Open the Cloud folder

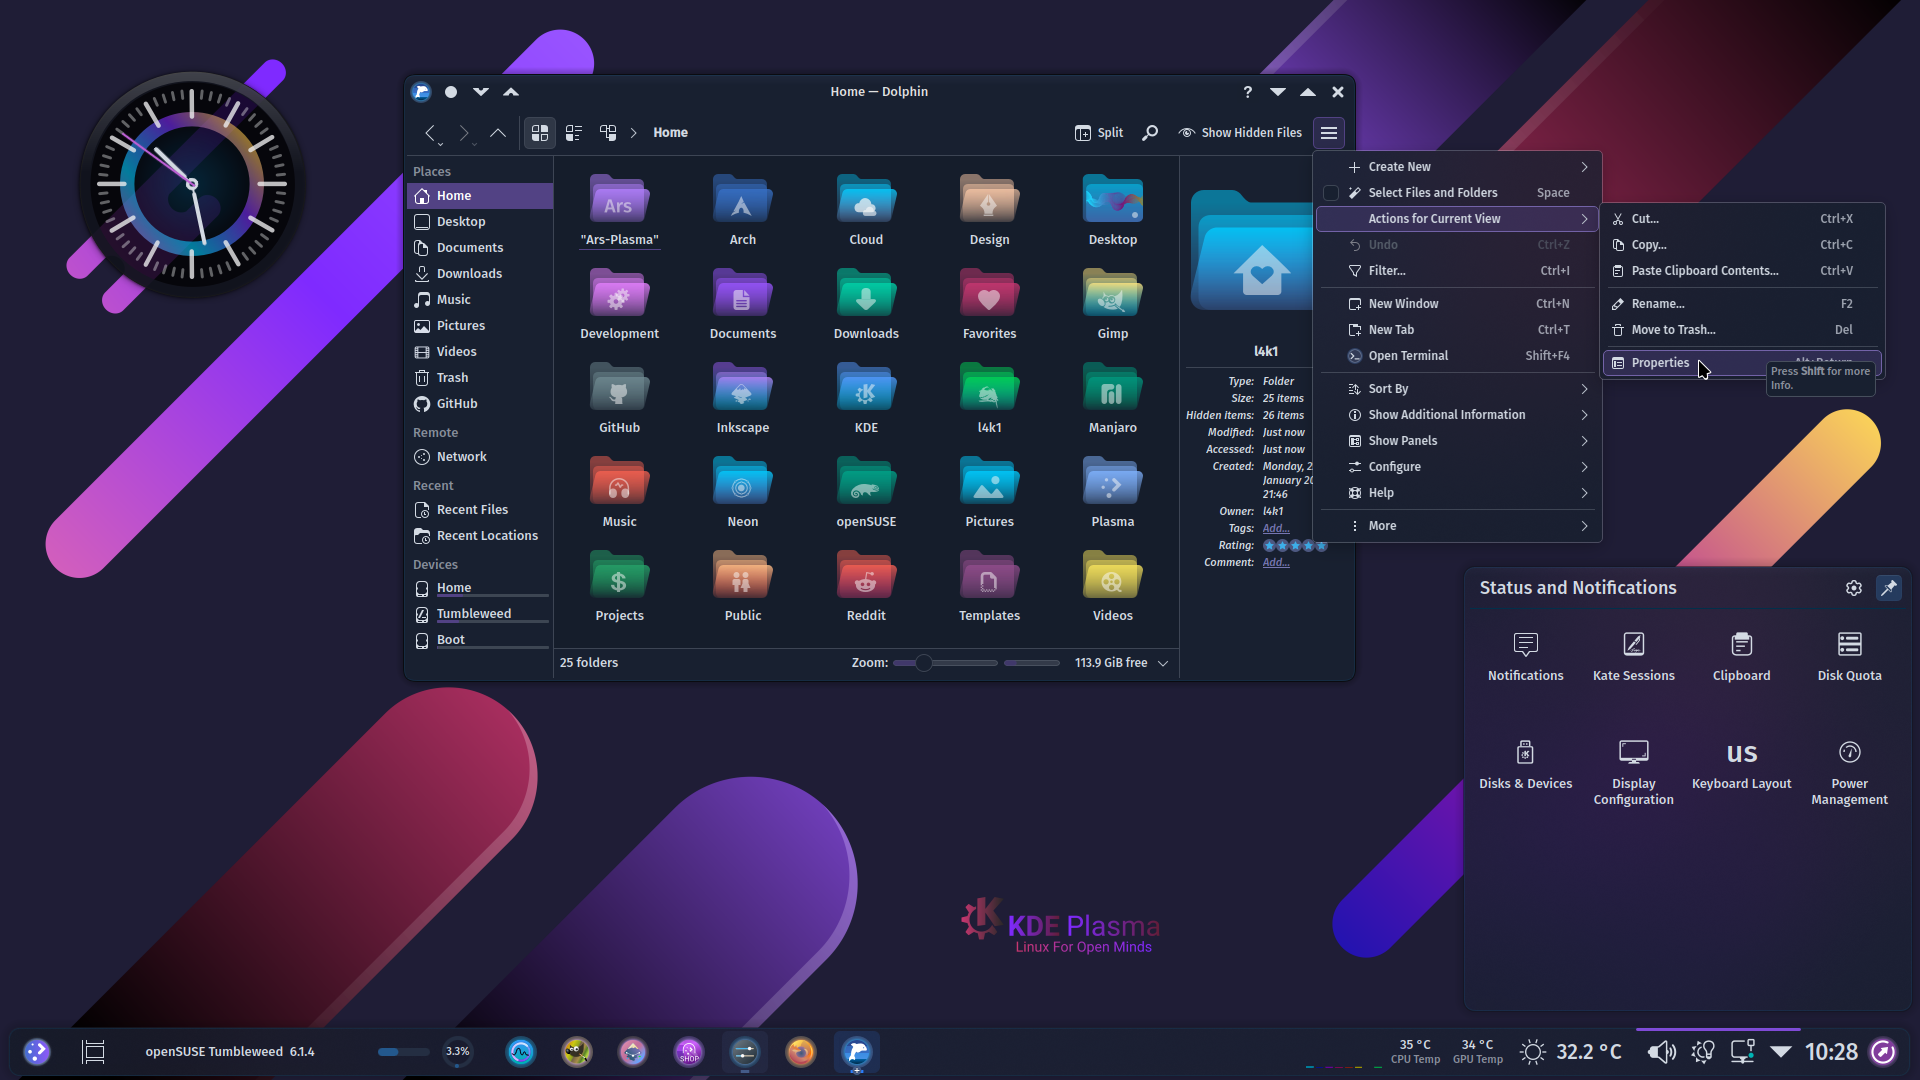pyautogui.click(x=866, y=211)
